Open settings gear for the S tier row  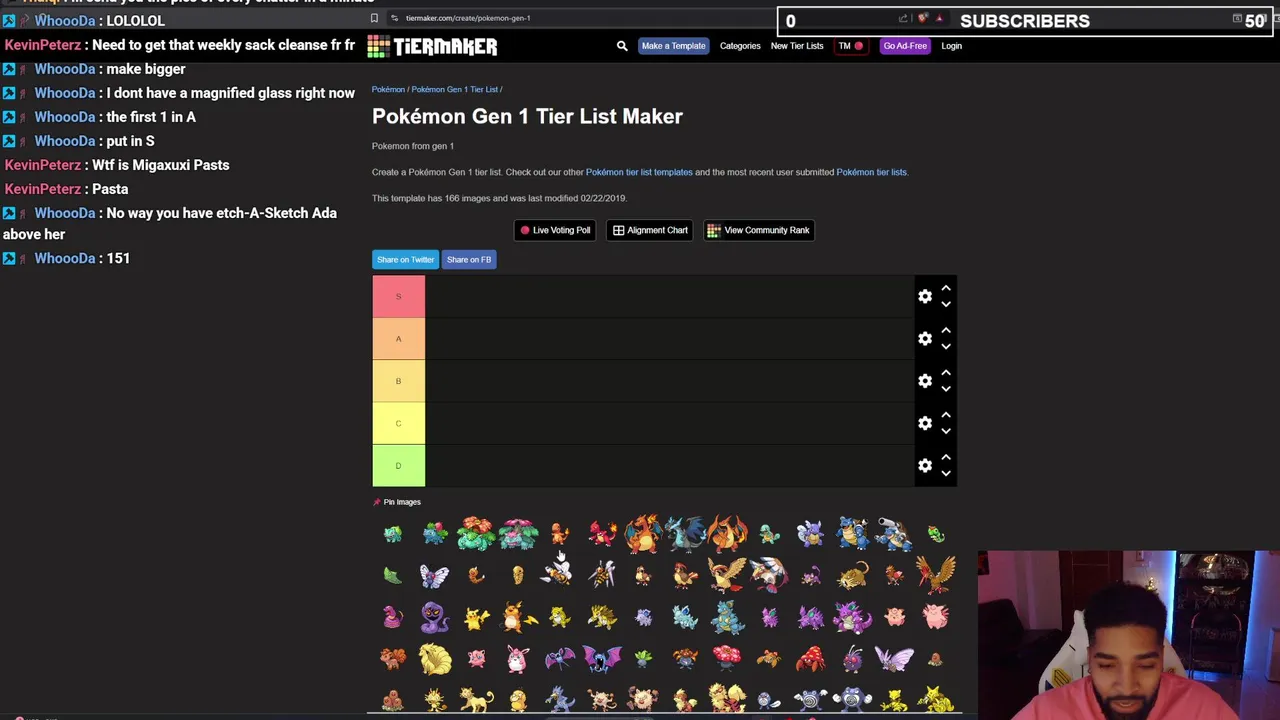925,296
